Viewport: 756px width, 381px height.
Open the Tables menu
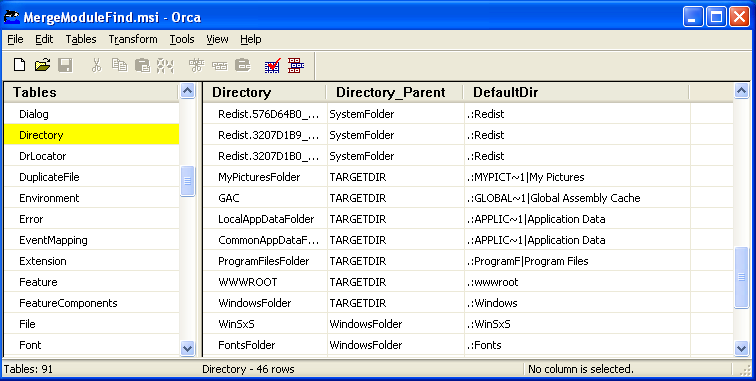tap(81, 39)
